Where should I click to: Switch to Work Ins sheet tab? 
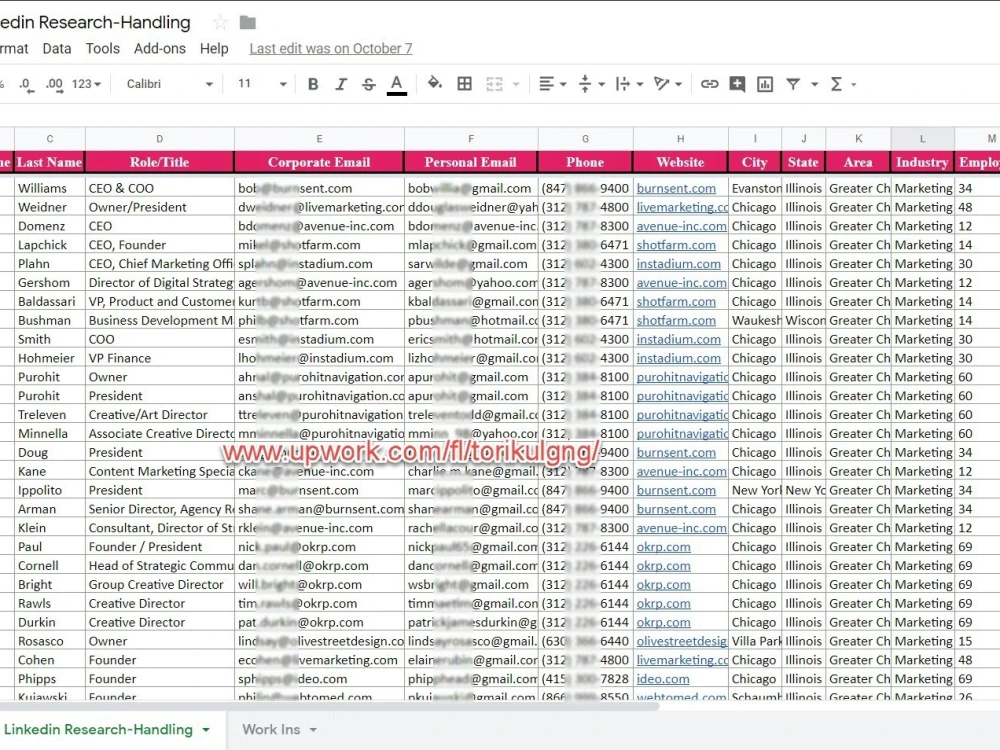pos(271,729)
